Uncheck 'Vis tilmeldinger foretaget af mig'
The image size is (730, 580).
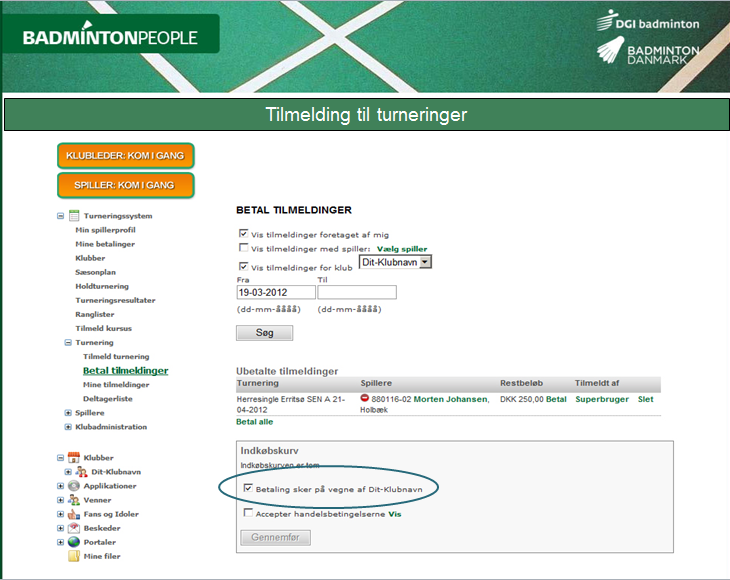tap(243, 234)
